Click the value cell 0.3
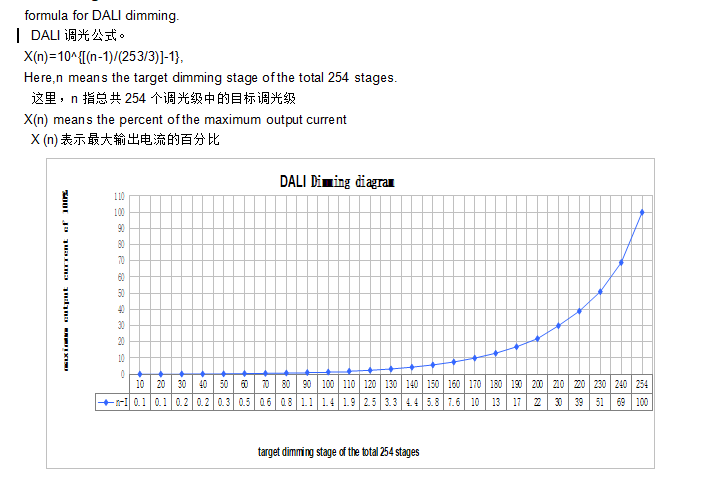 point(224,402)
